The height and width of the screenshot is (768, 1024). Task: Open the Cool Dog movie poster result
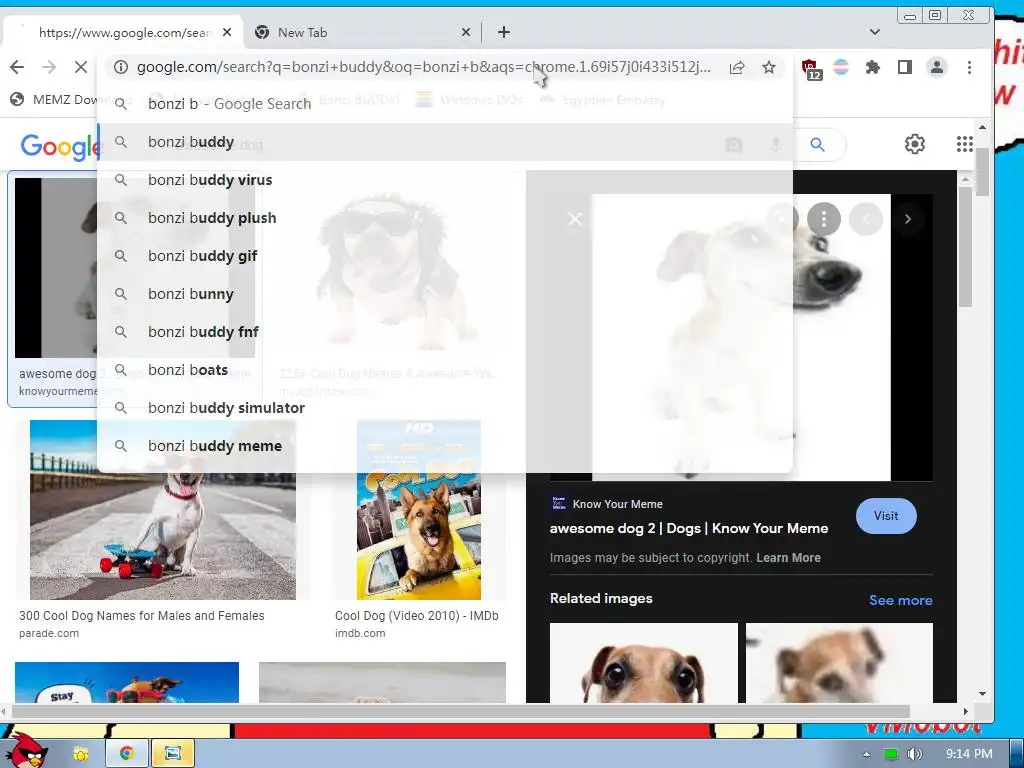(x=419, y=509)
